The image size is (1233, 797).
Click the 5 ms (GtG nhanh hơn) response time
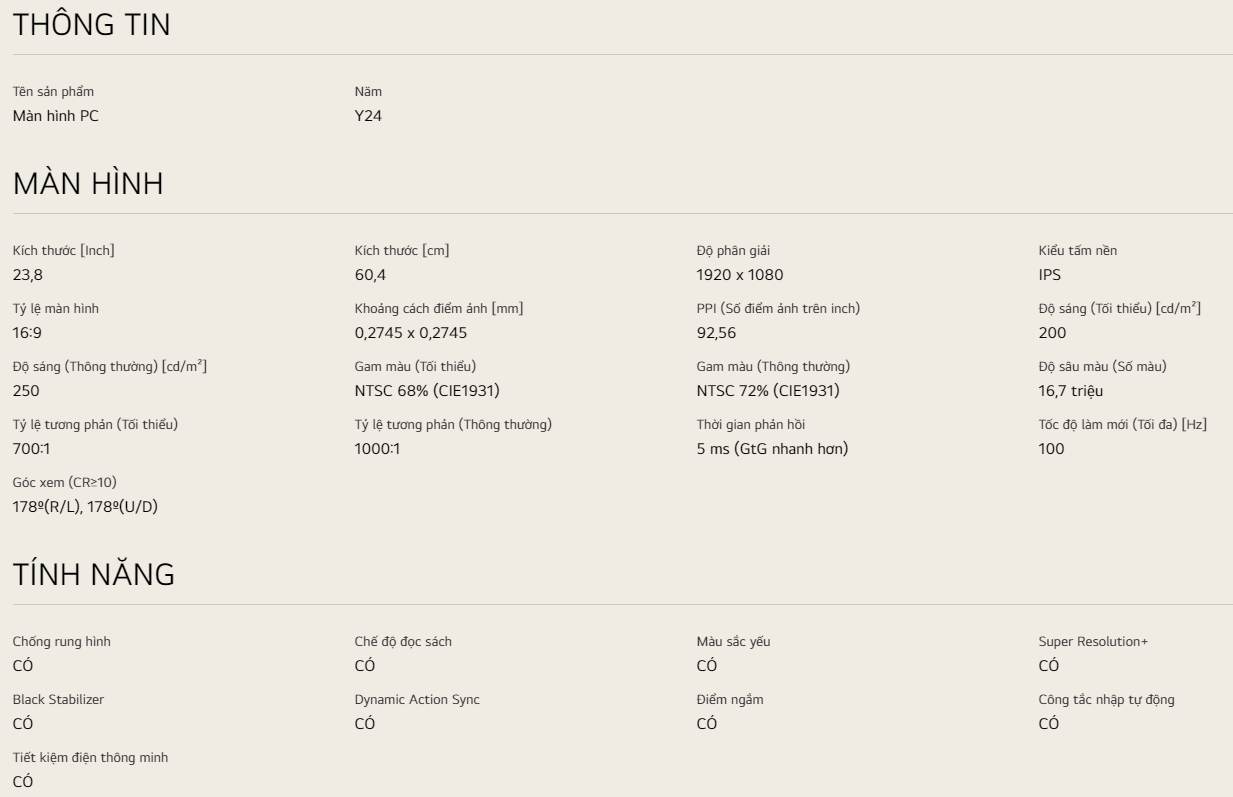[772, 449]
